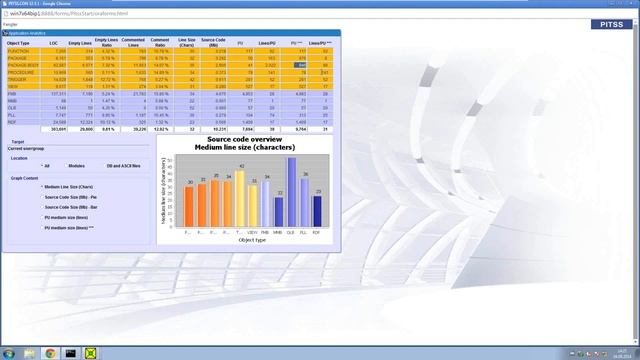Open the Fenster menu
640x360 pixels.
(x=10, y=24)
